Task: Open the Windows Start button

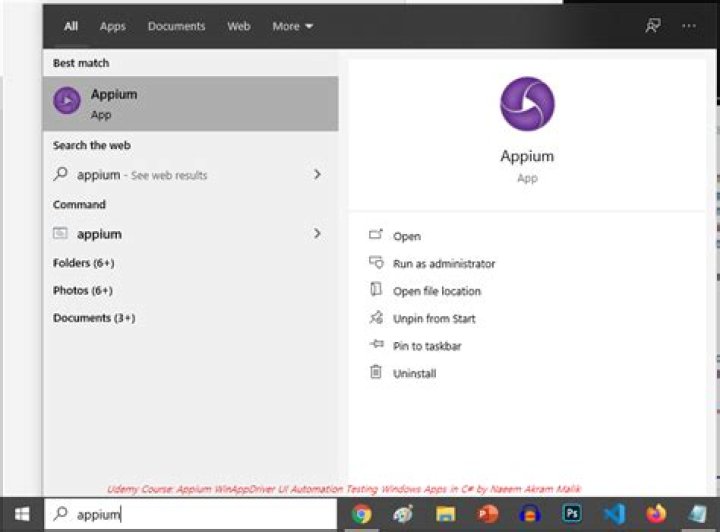Action: point(22,514)
